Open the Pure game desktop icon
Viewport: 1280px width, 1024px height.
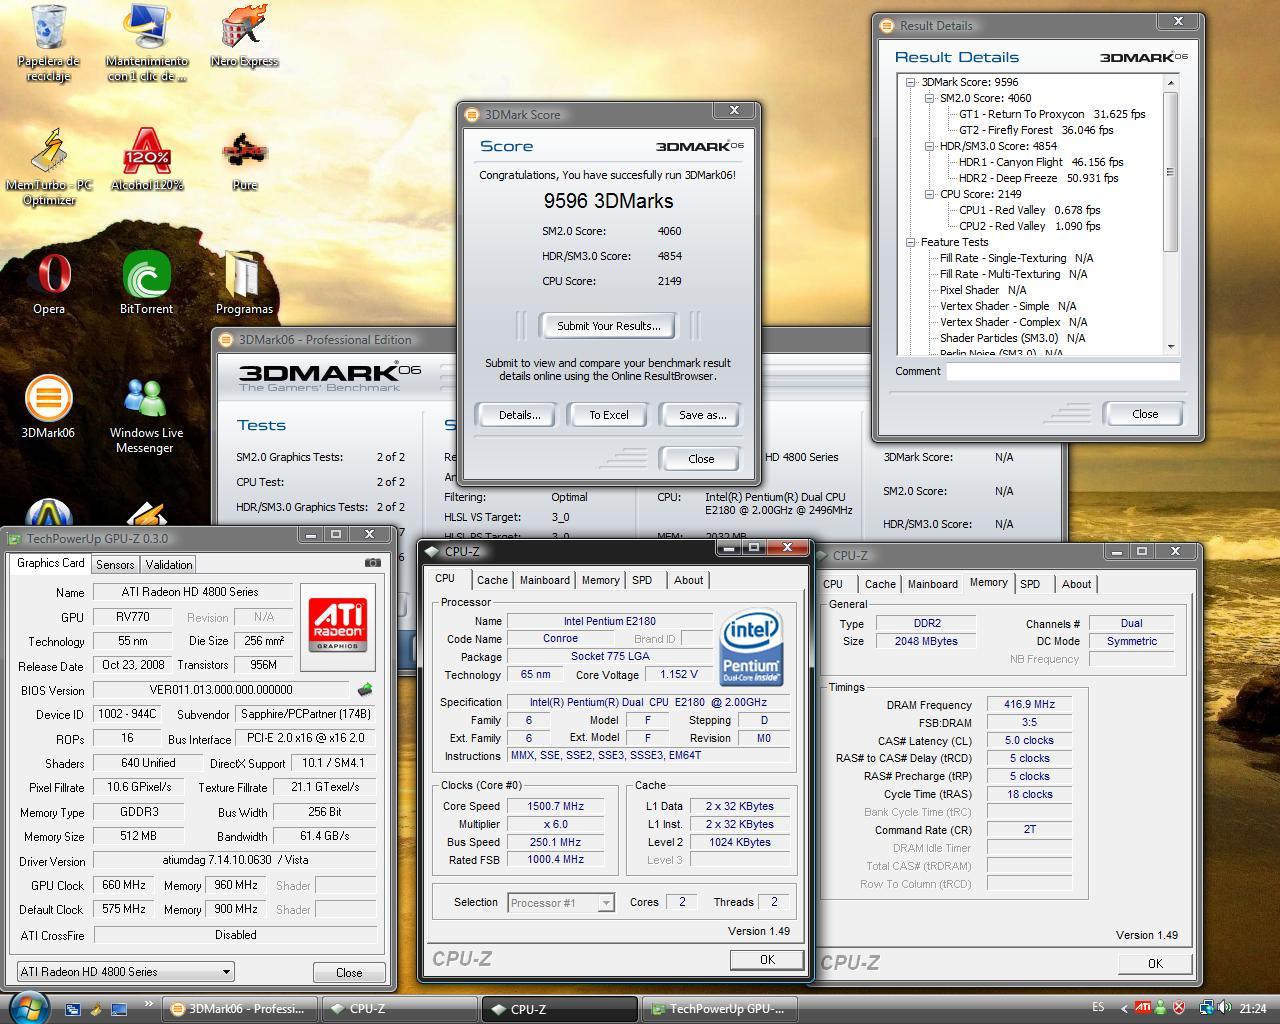click(x=244, y=159)
